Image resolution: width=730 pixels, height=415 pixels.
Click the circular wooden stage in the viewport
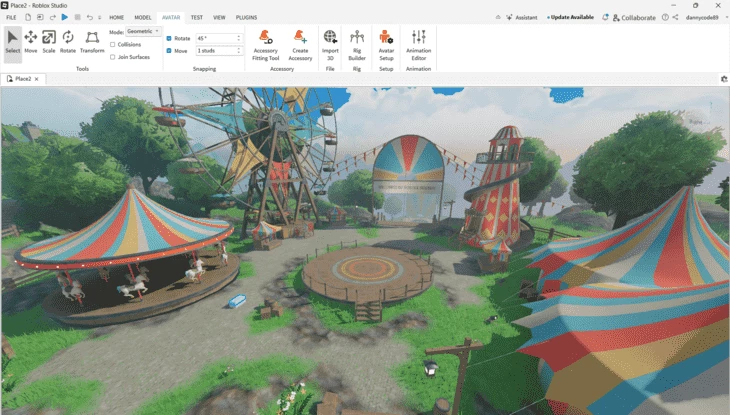(368, 277)
